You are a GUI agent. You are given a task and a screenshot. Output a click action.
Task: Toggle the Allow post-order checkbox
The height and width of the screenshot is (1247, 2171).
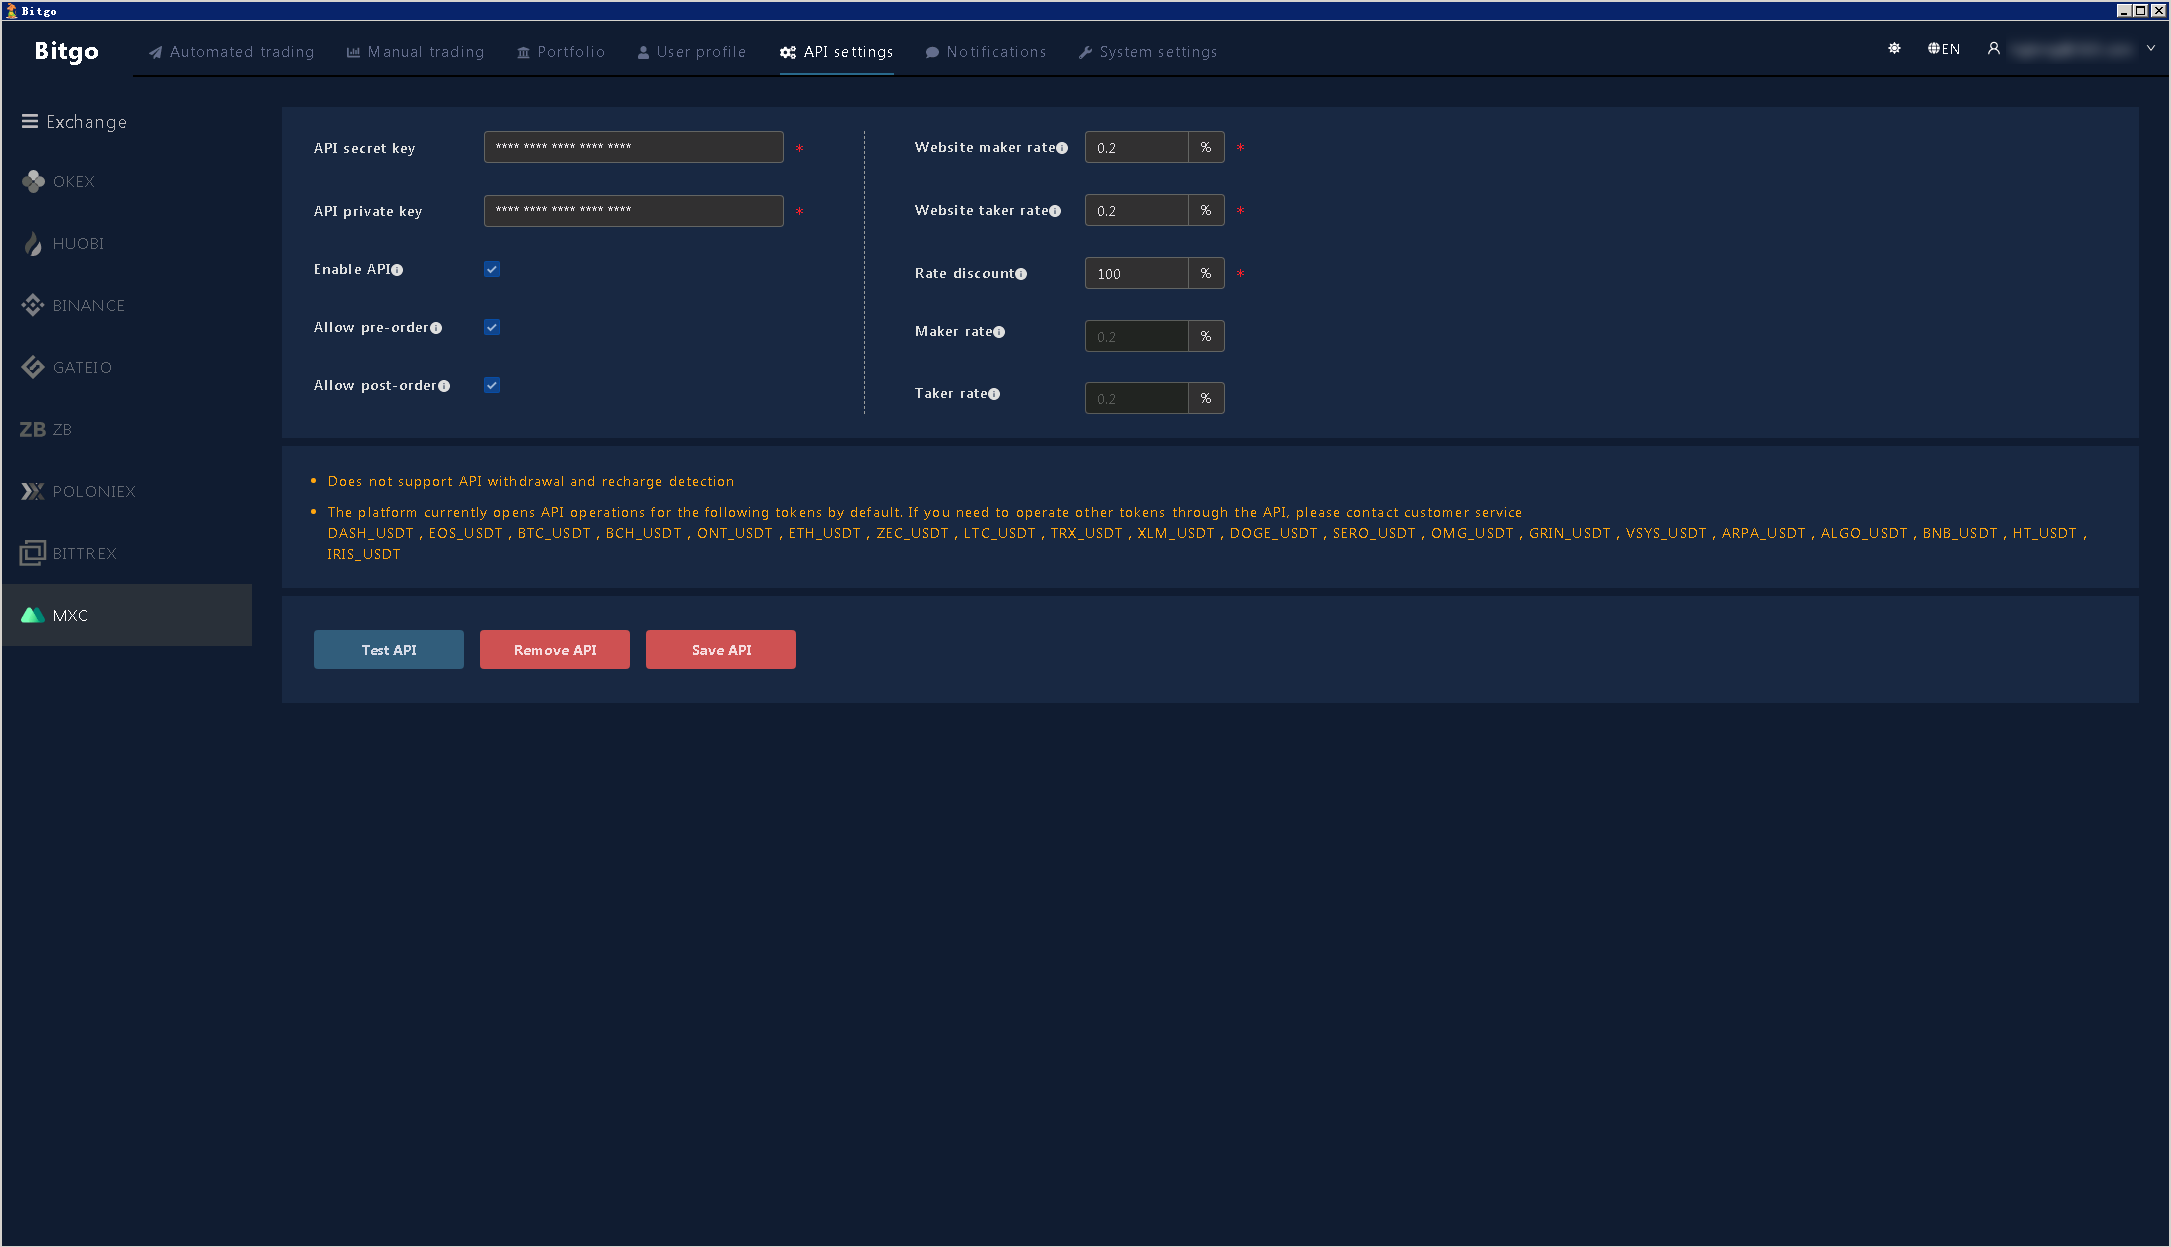pos(492,385)
